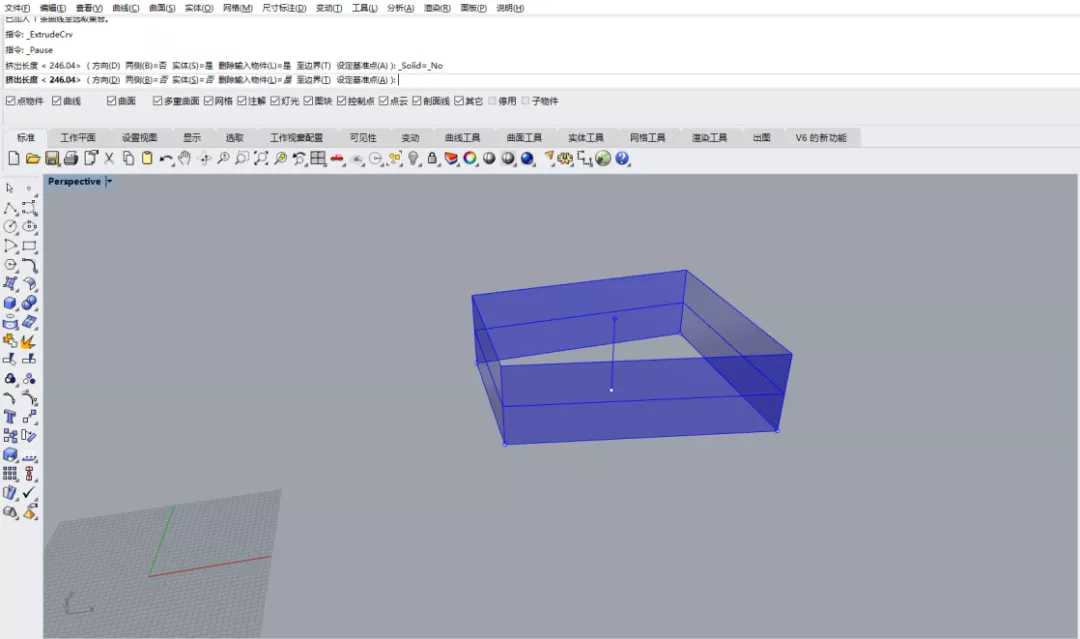
Task: Click the Open file folder icon
Action: pos(32,158)
